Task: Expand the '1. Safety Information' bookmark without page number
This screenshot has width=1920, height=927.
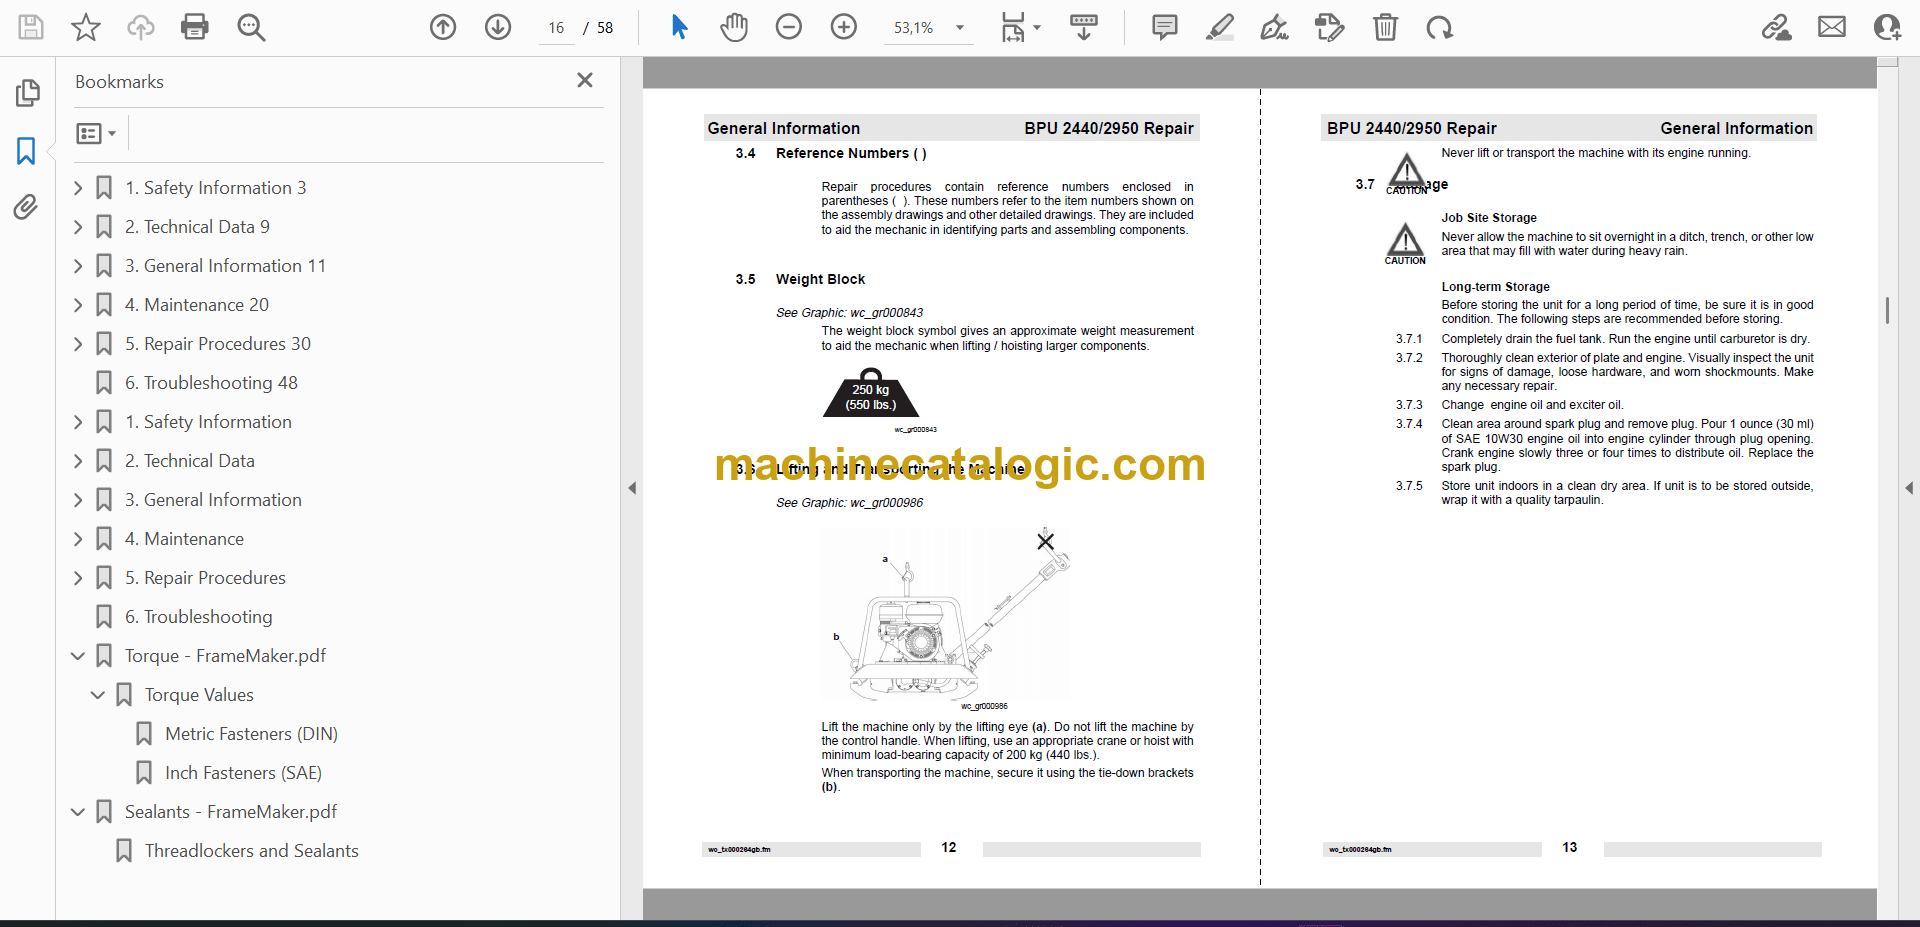Action: click(x=78, y=422)
